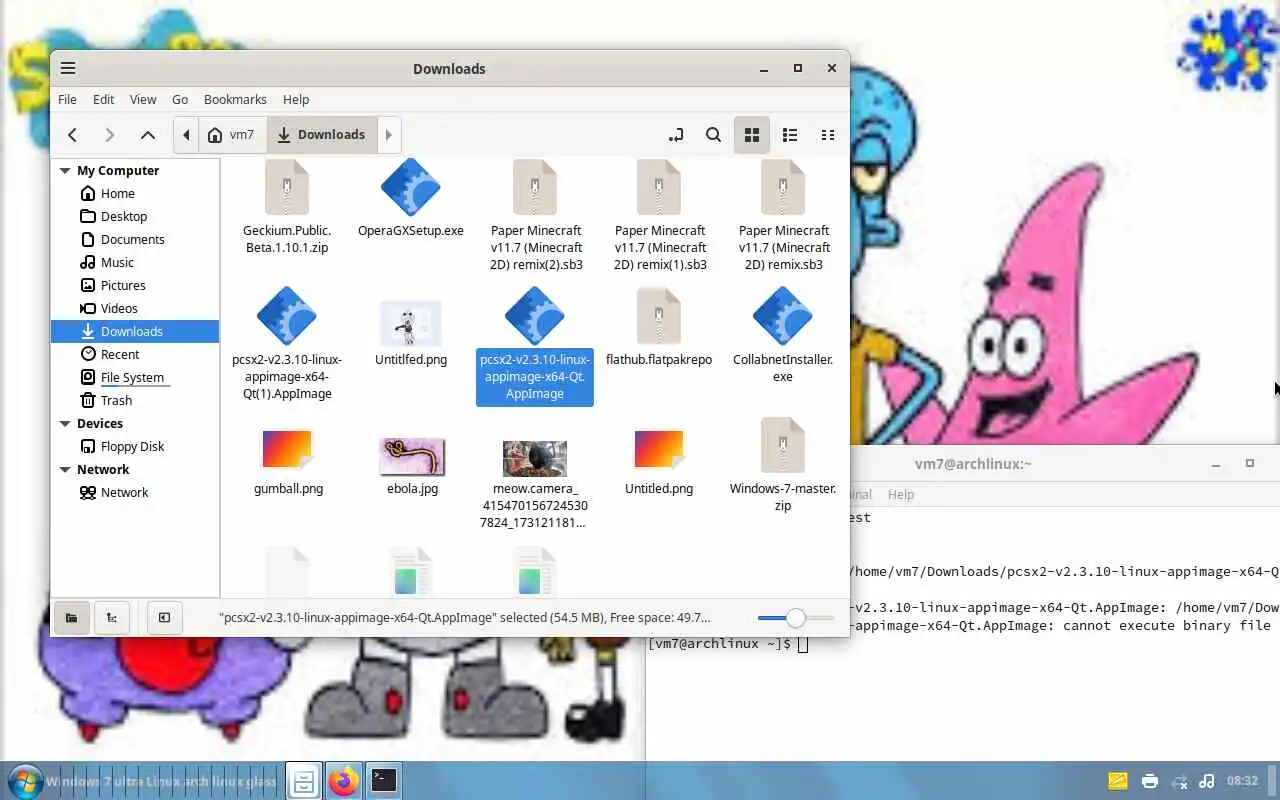Select ebola.jpg thumbnail

coord(412,457)
